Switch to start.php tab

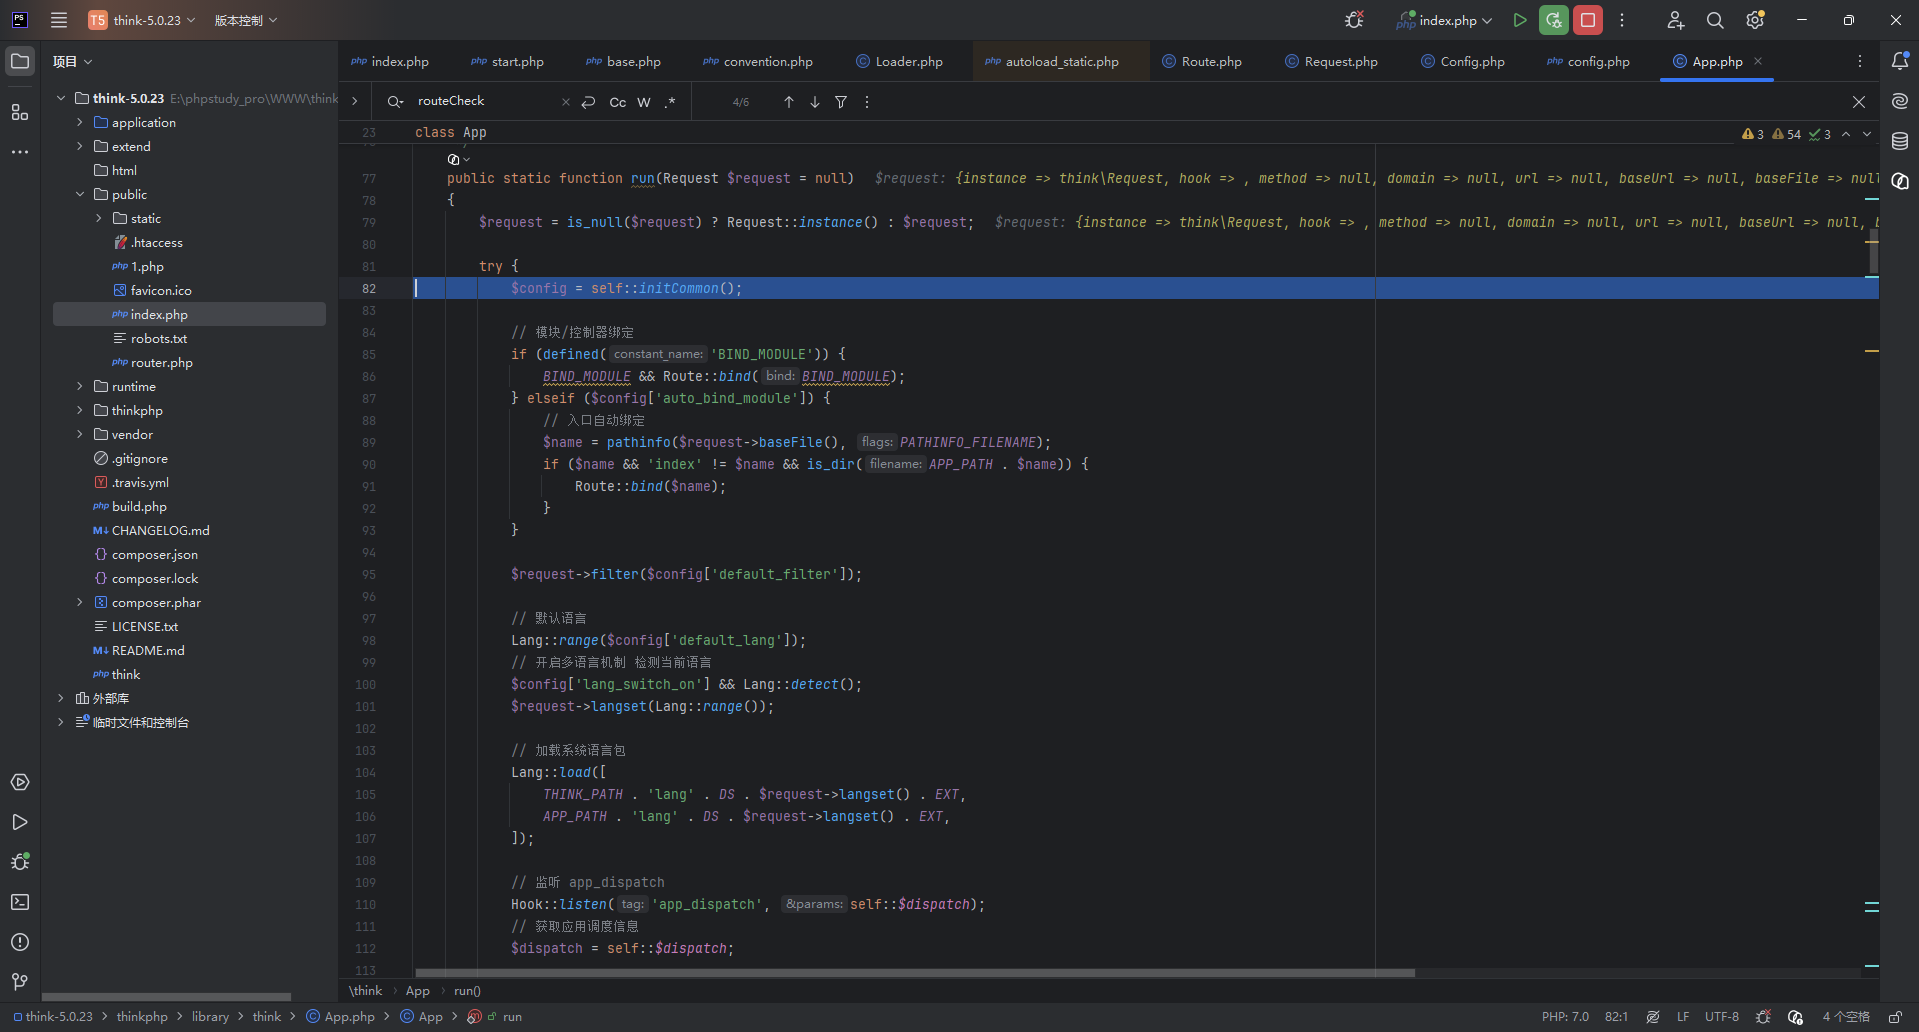pyautogui.click(x=508, y=61)
